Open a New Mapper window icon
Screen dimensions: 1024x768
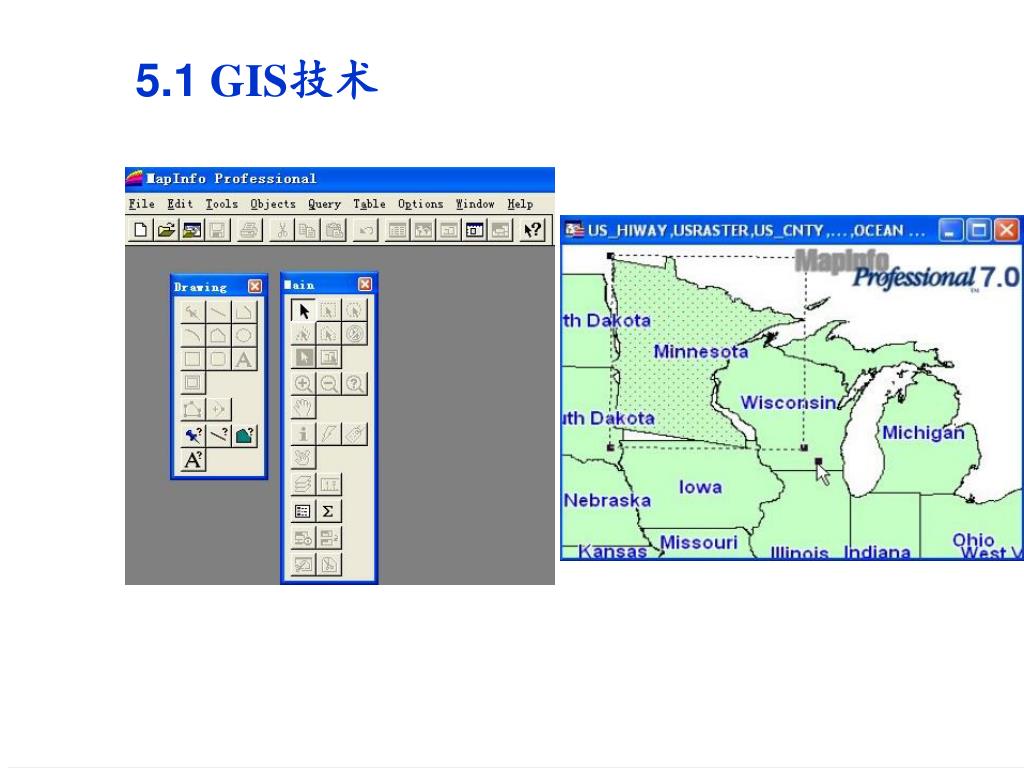pos(423,230)
